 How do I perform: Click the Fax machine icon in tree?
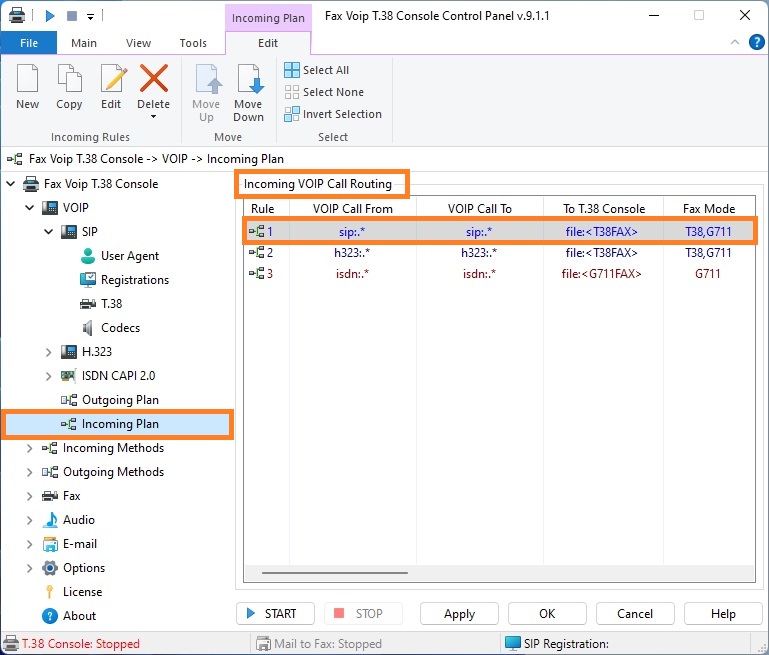coord(50,496)
